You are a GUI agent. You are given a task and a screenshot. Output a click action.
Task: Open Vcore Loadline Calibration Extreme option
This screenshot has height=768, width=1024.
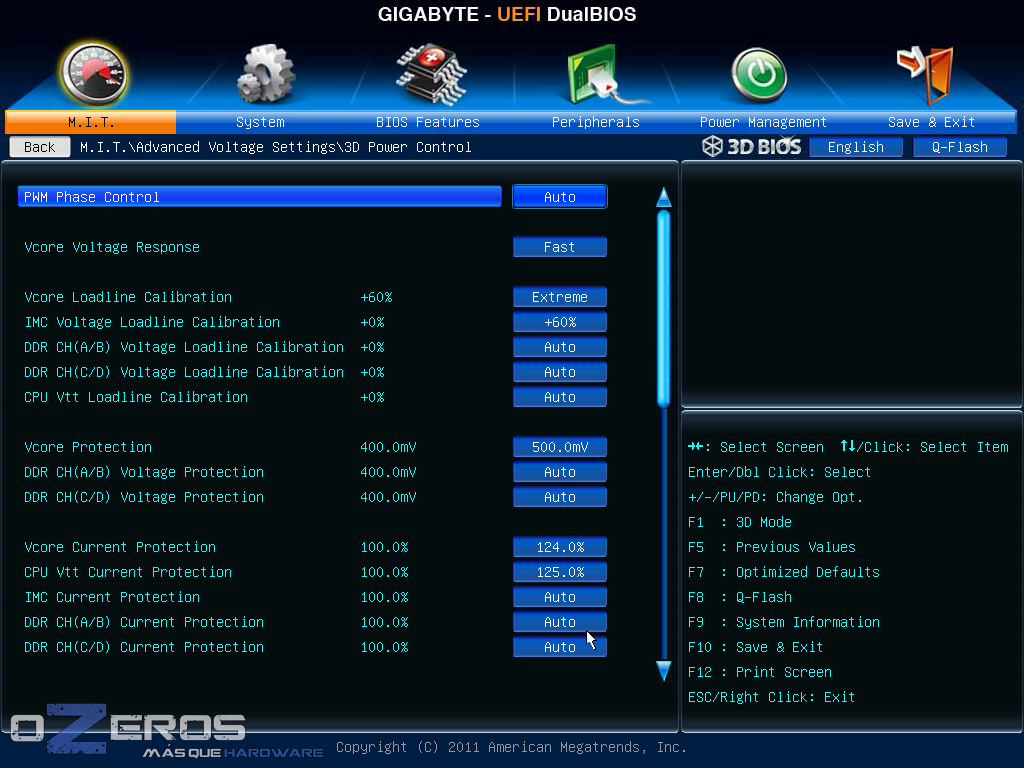point(559,297)
